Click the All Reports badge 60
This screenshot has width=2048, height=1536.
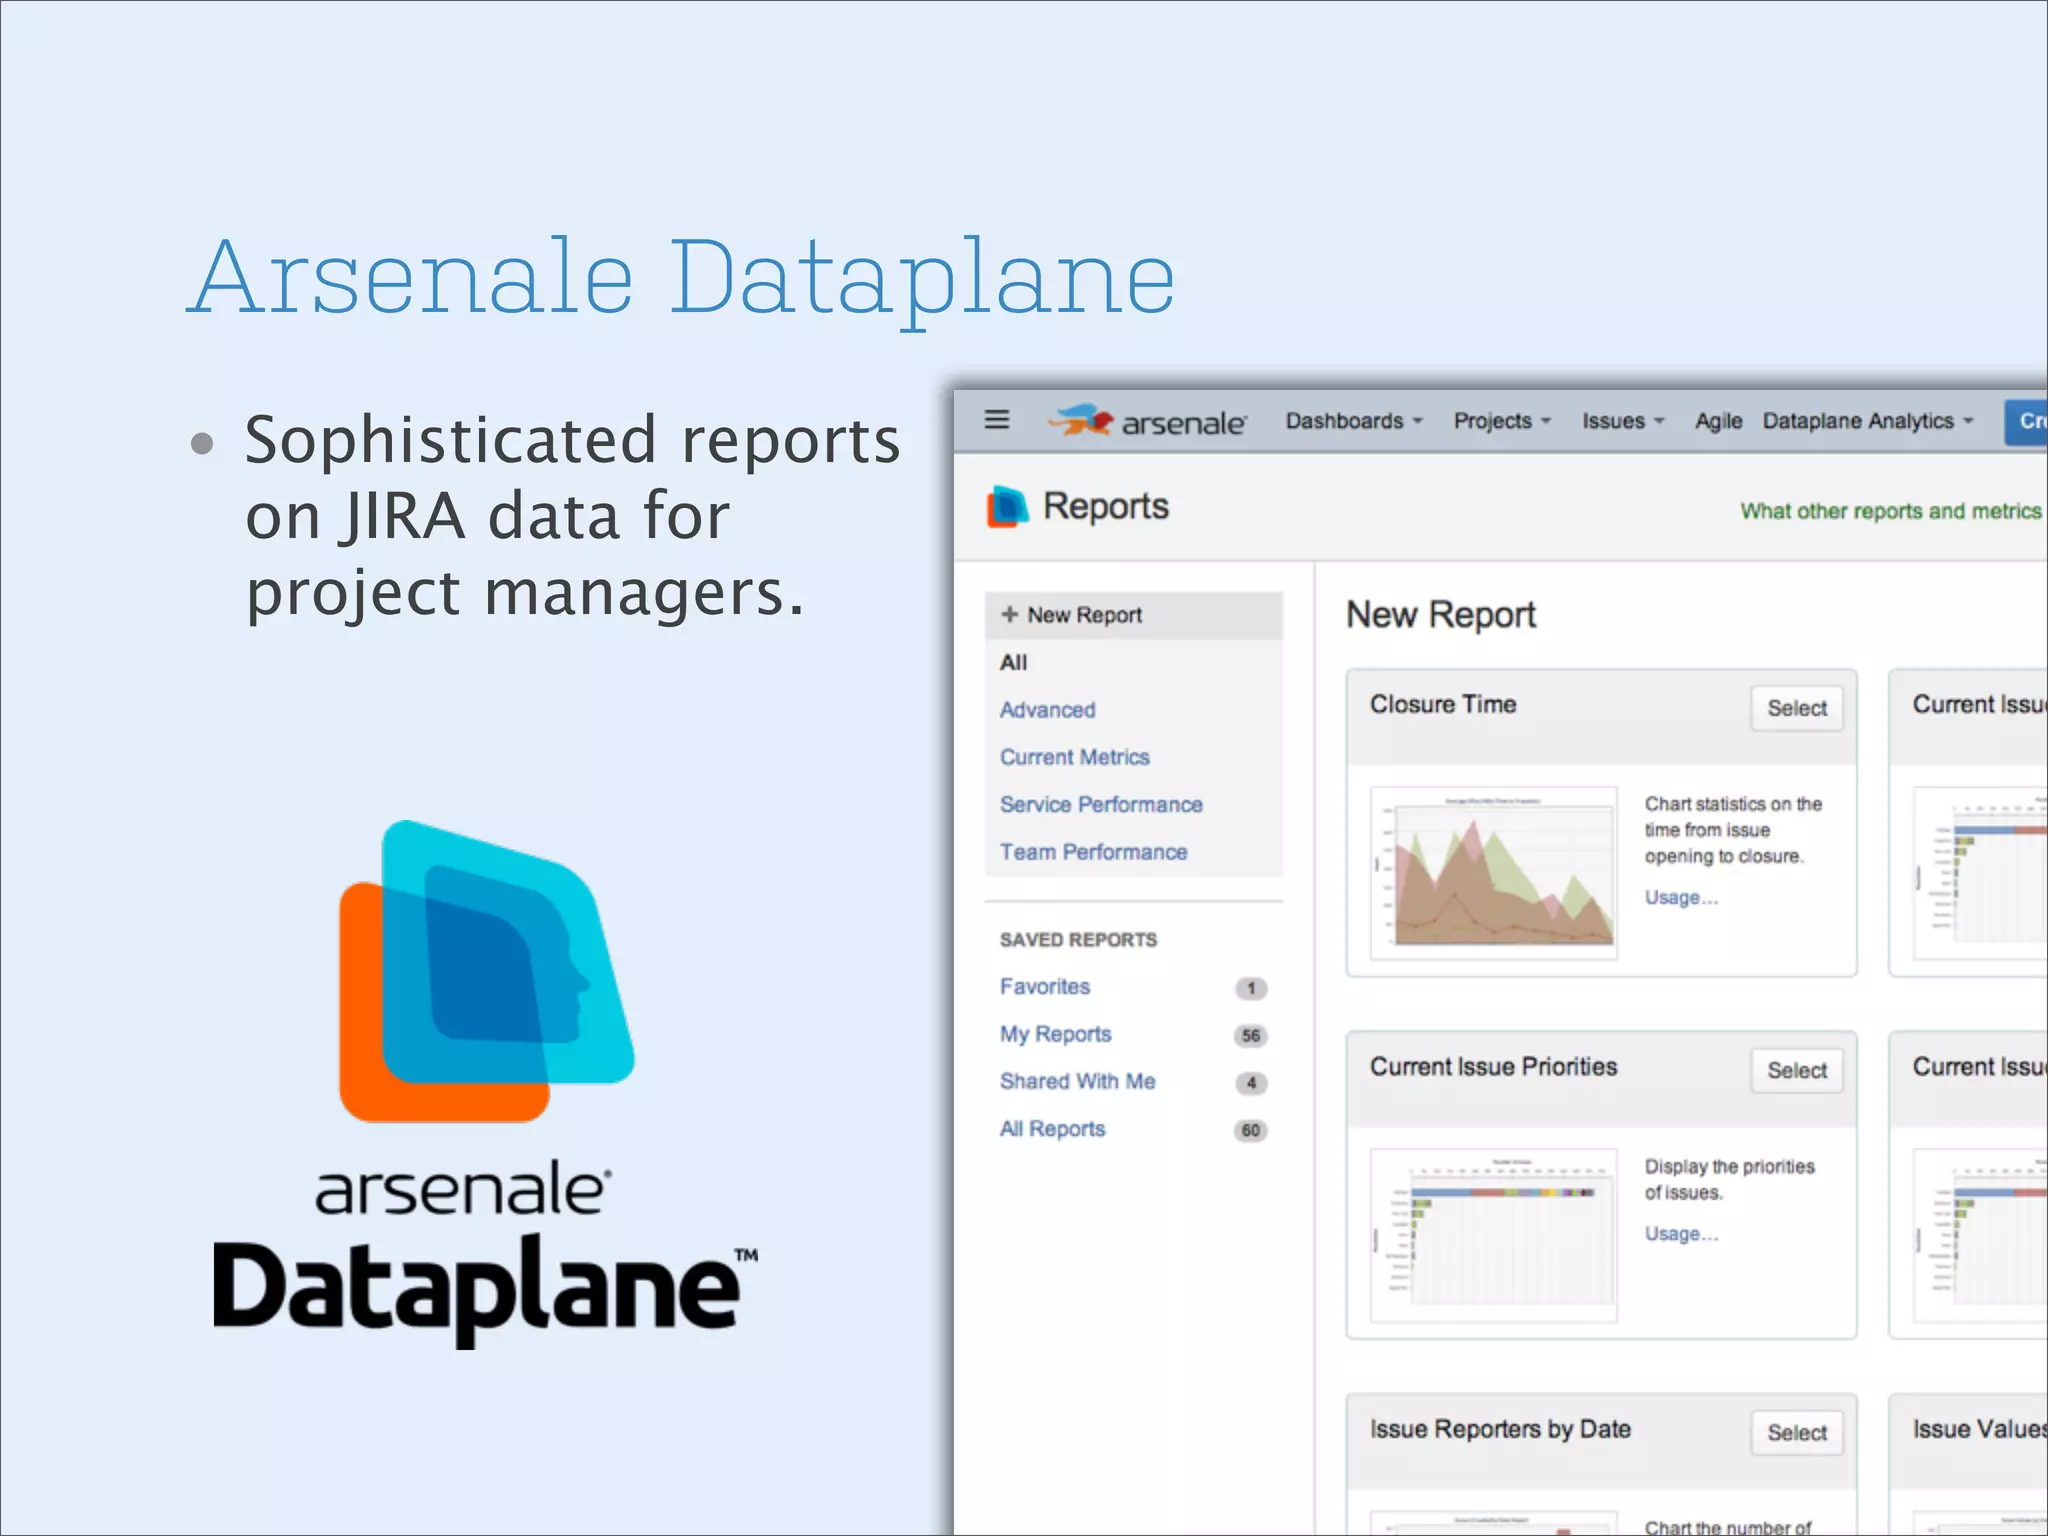(x=1251, y=1130)
